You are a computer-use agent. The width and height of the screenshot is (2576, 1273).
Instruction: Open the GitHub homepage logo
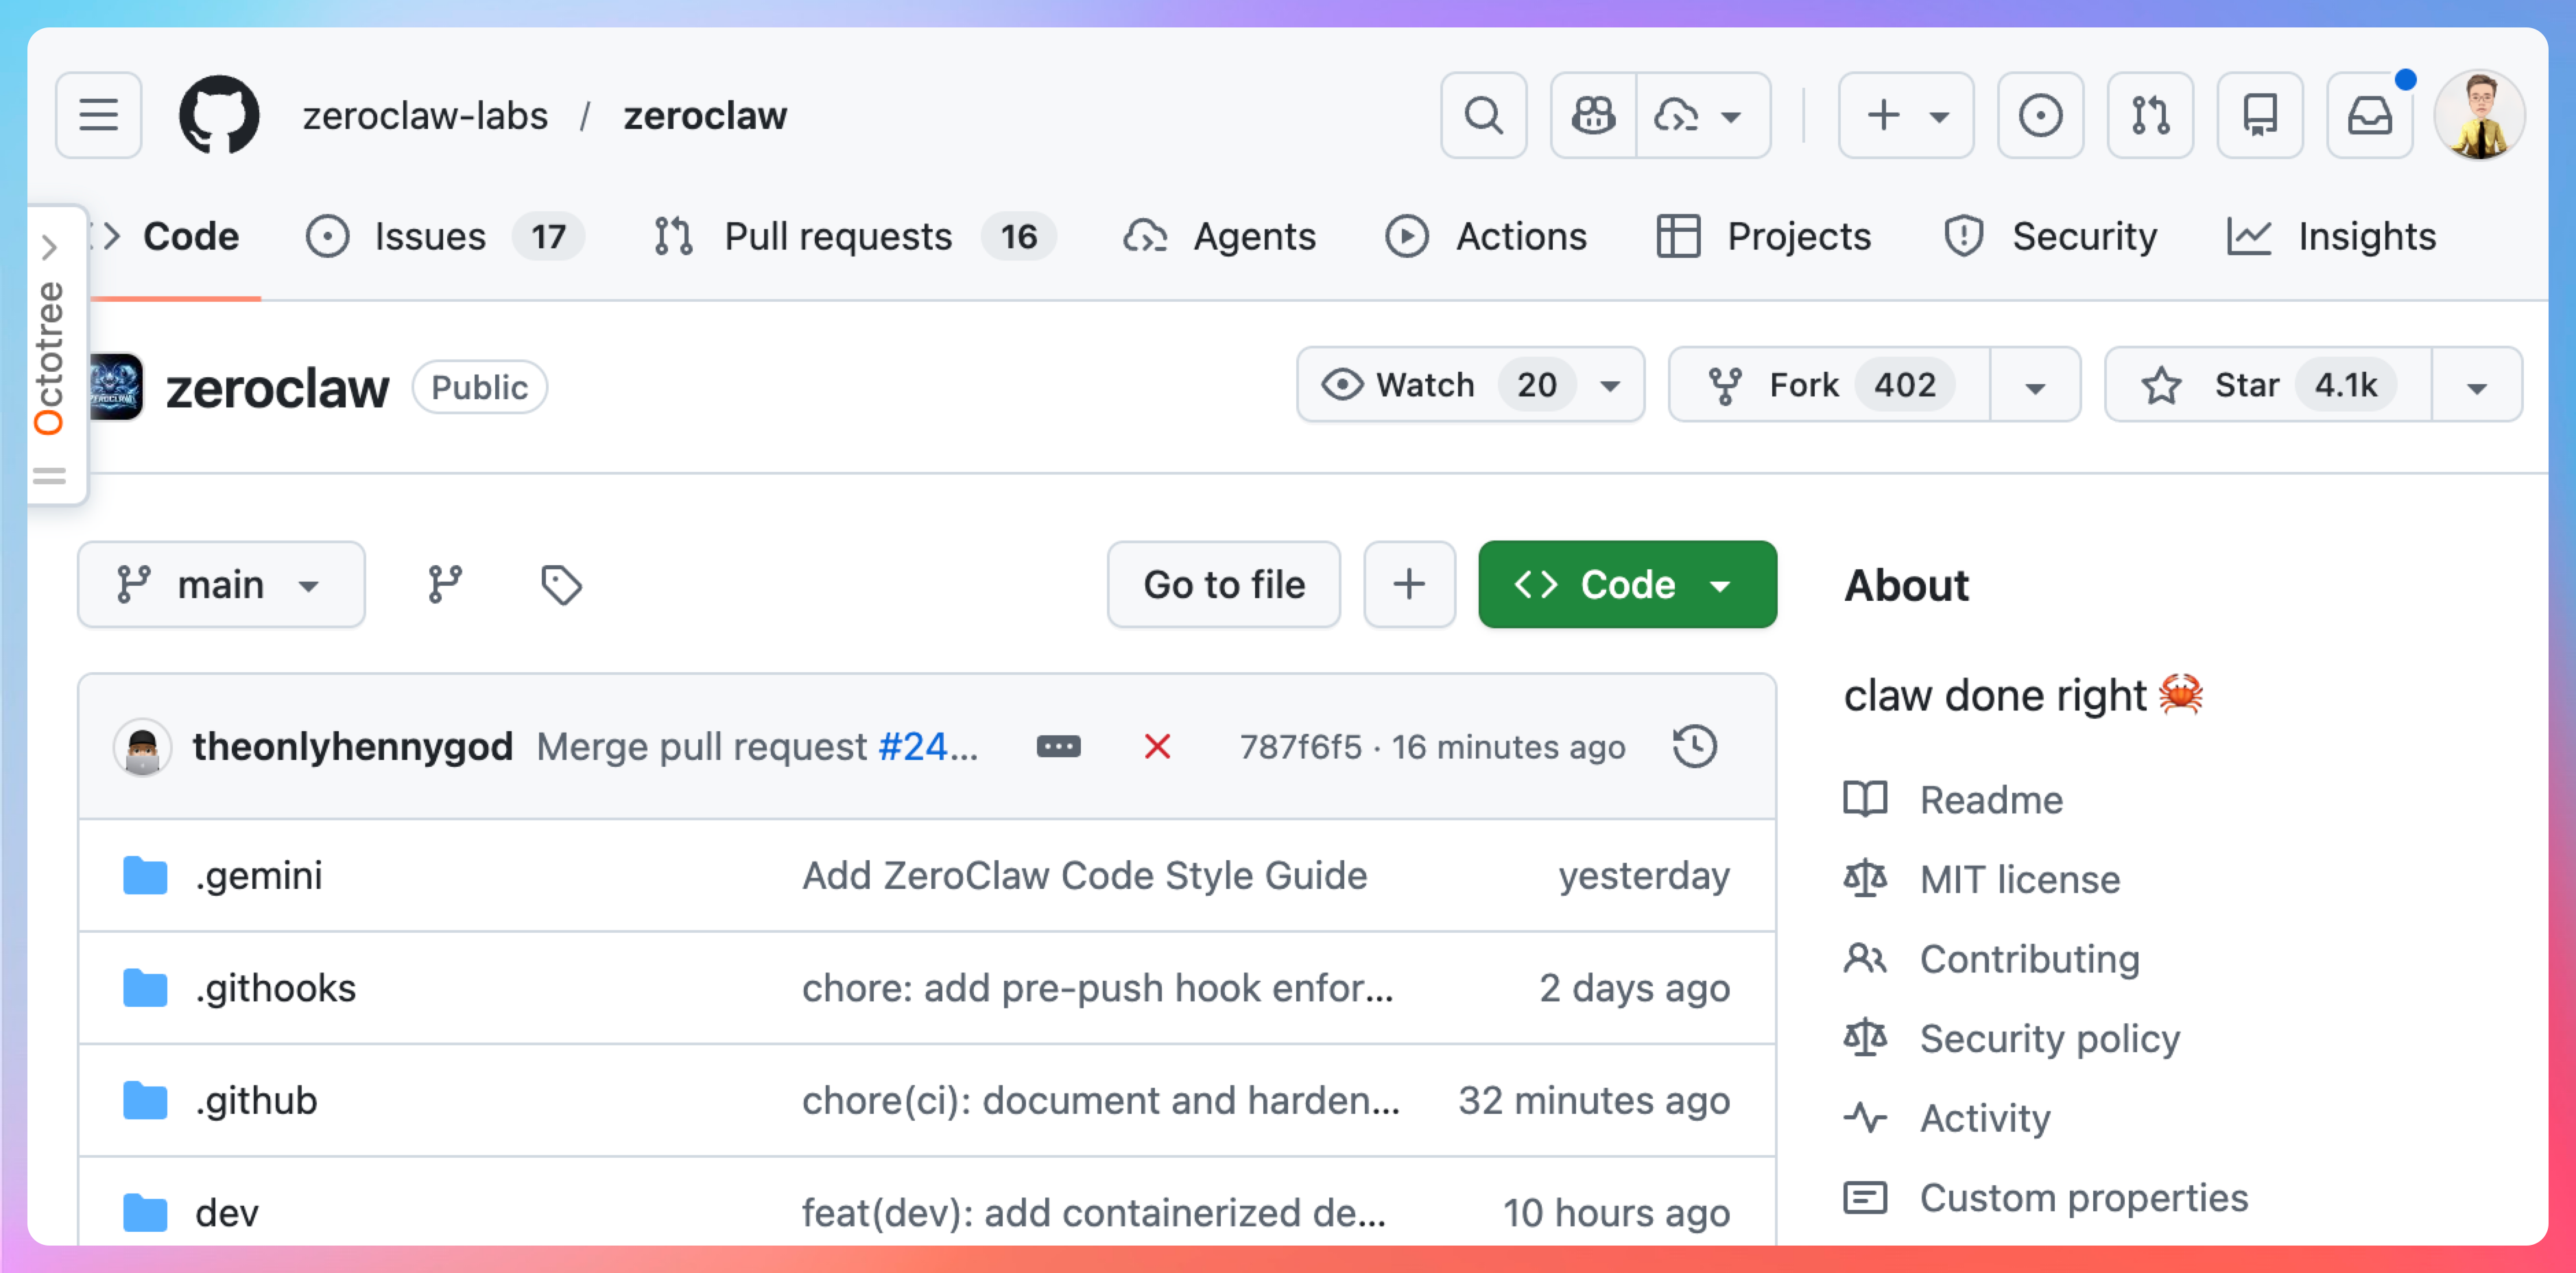pos(219,115)
